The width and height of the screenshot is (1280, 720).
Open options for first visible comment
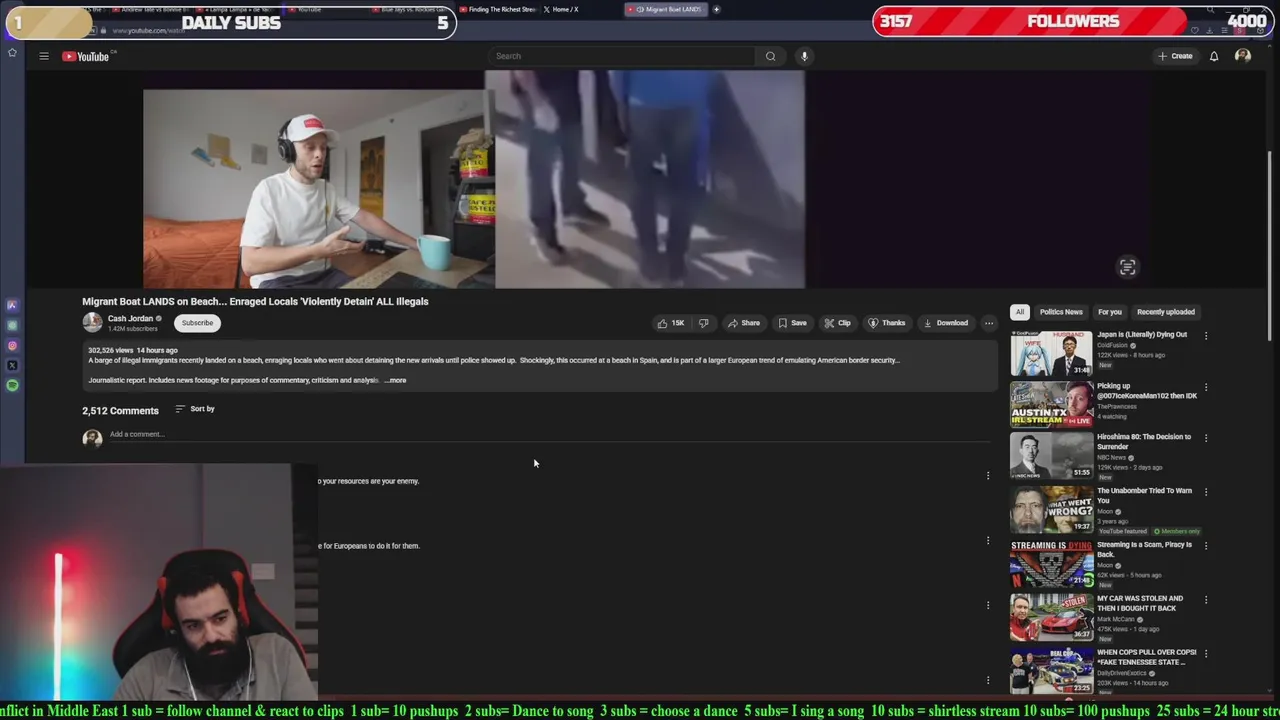point(988,476)
